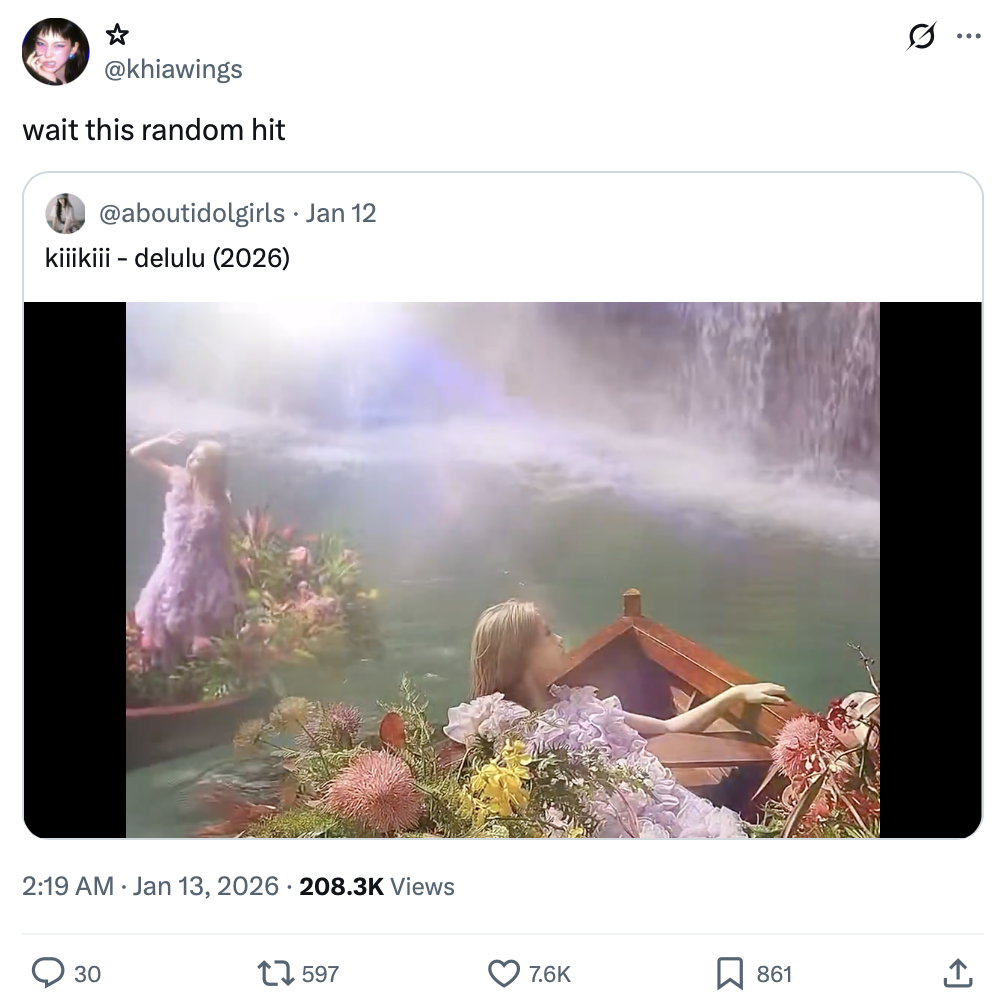
Task: Bookmark the tweet with the bookmark icon
Action: pyautogui.click(x=730, y=972)
